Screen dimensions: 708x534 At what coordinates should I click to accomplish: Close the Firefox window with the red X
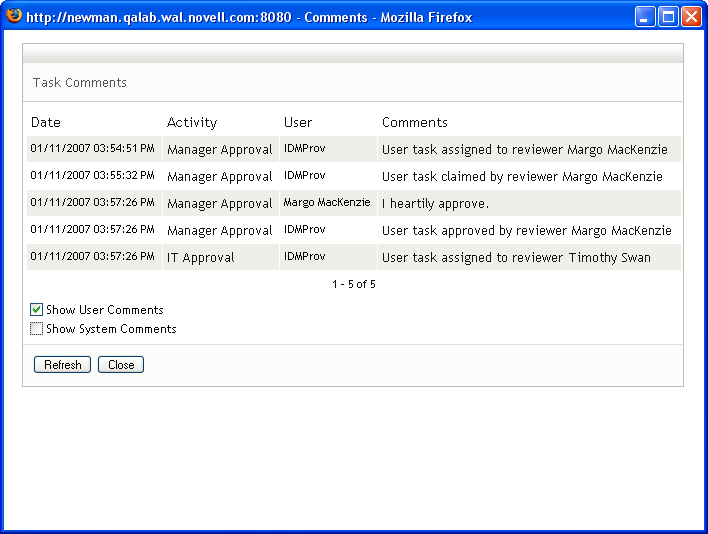(690, 17)
